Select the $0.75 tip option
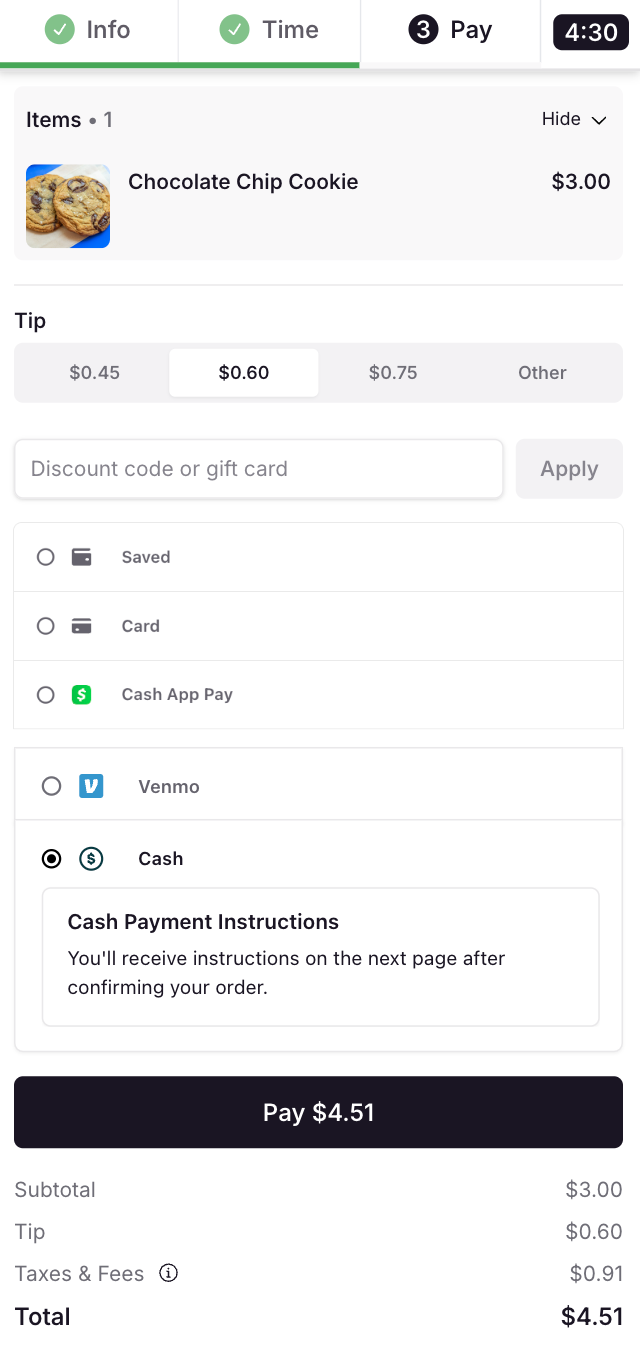Screen dimensions: 640x1348 click(x=393, y=373)
